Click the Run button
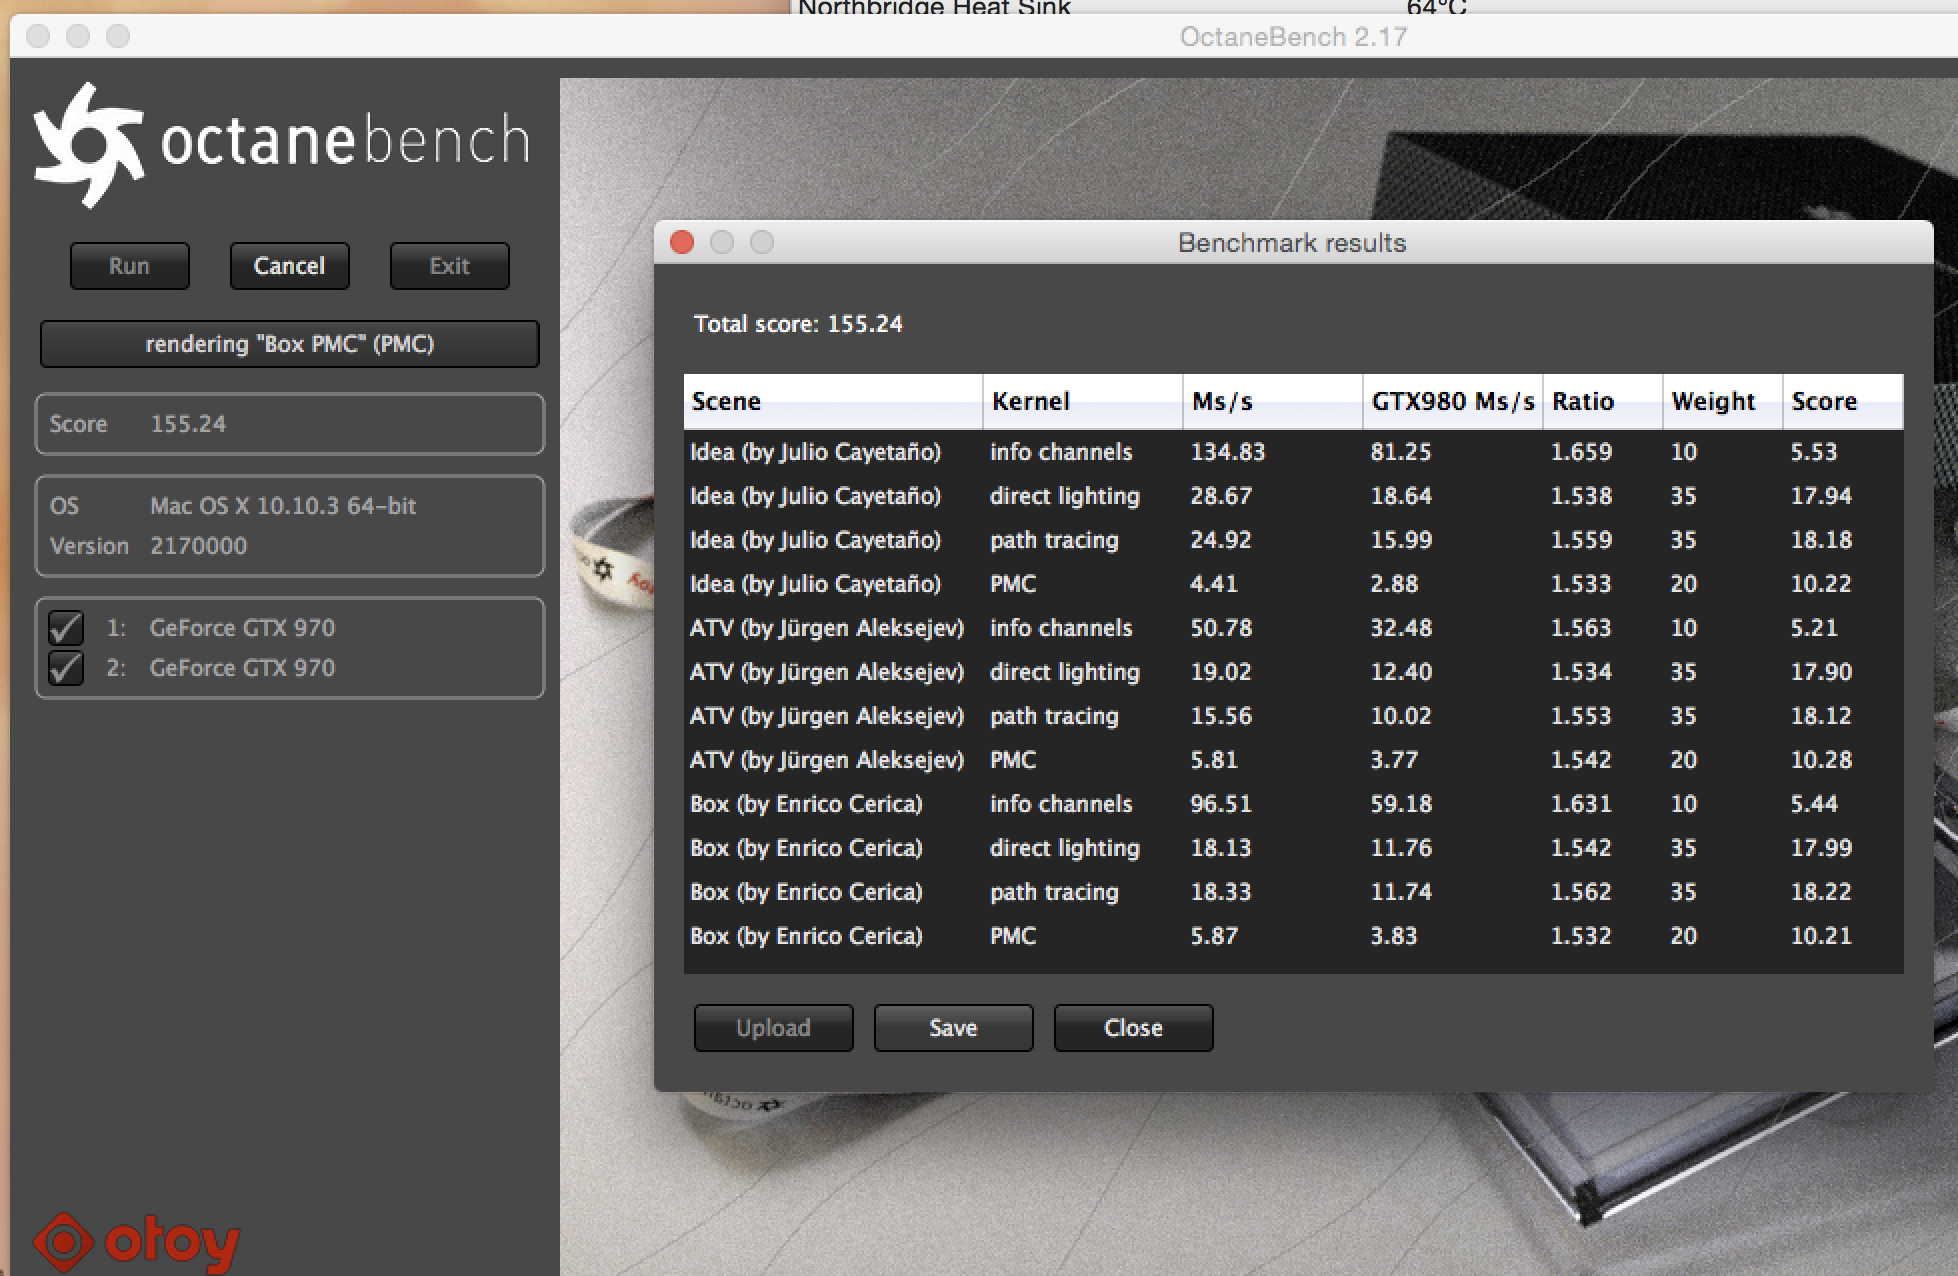 [129, 266]
